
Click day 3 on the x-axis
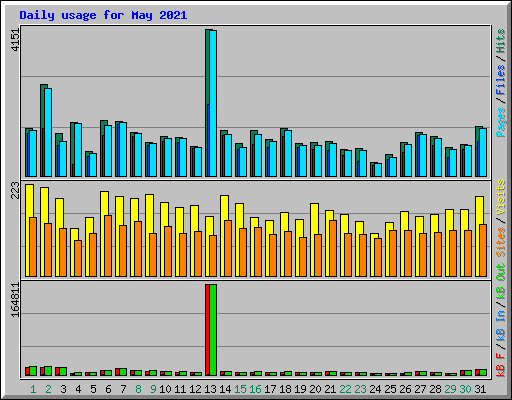click(x=63, y=389)
